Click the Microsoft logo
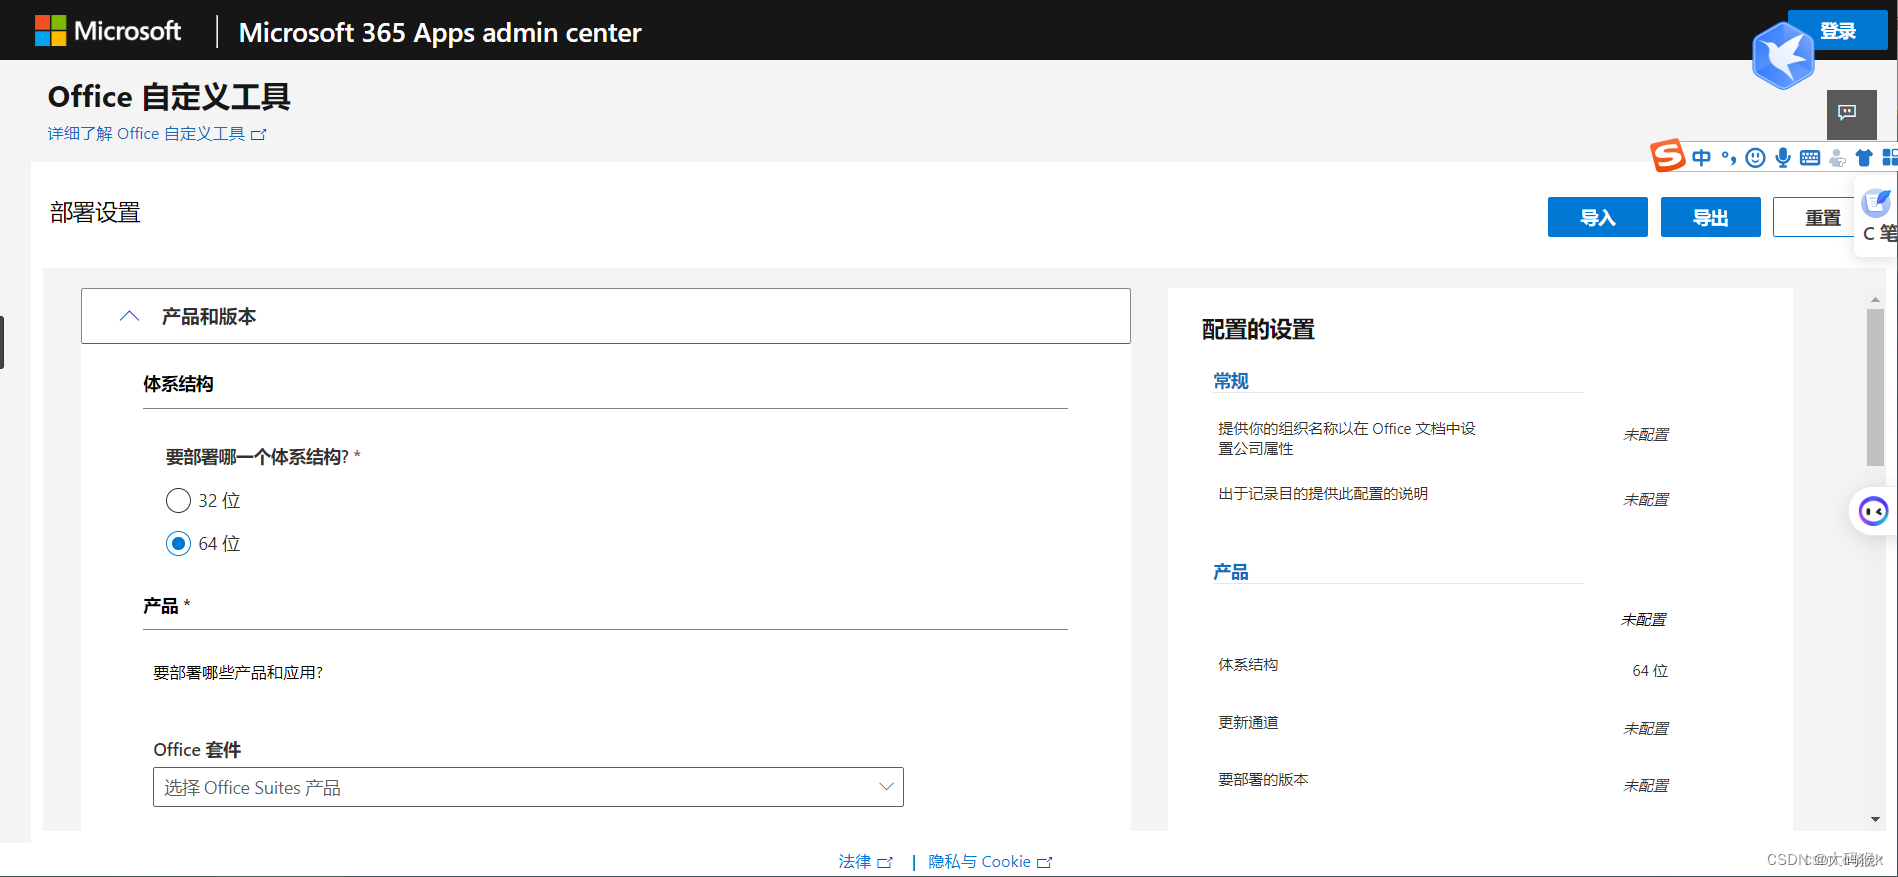Image resolution: width=1898 pixels, height=877 pixels. tap(108, 31)
